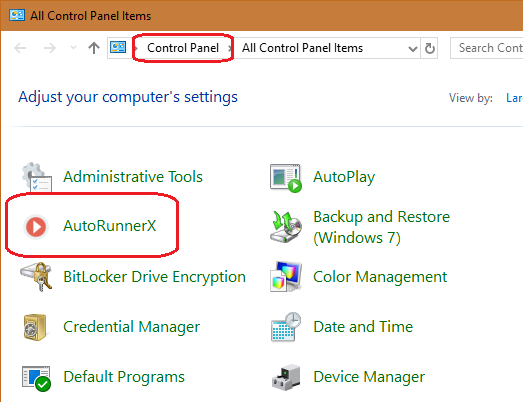Image resolution: width=523 pixels, height=402 pixels.
Task: Open the Default Programs link
Action: click(124, 377)
